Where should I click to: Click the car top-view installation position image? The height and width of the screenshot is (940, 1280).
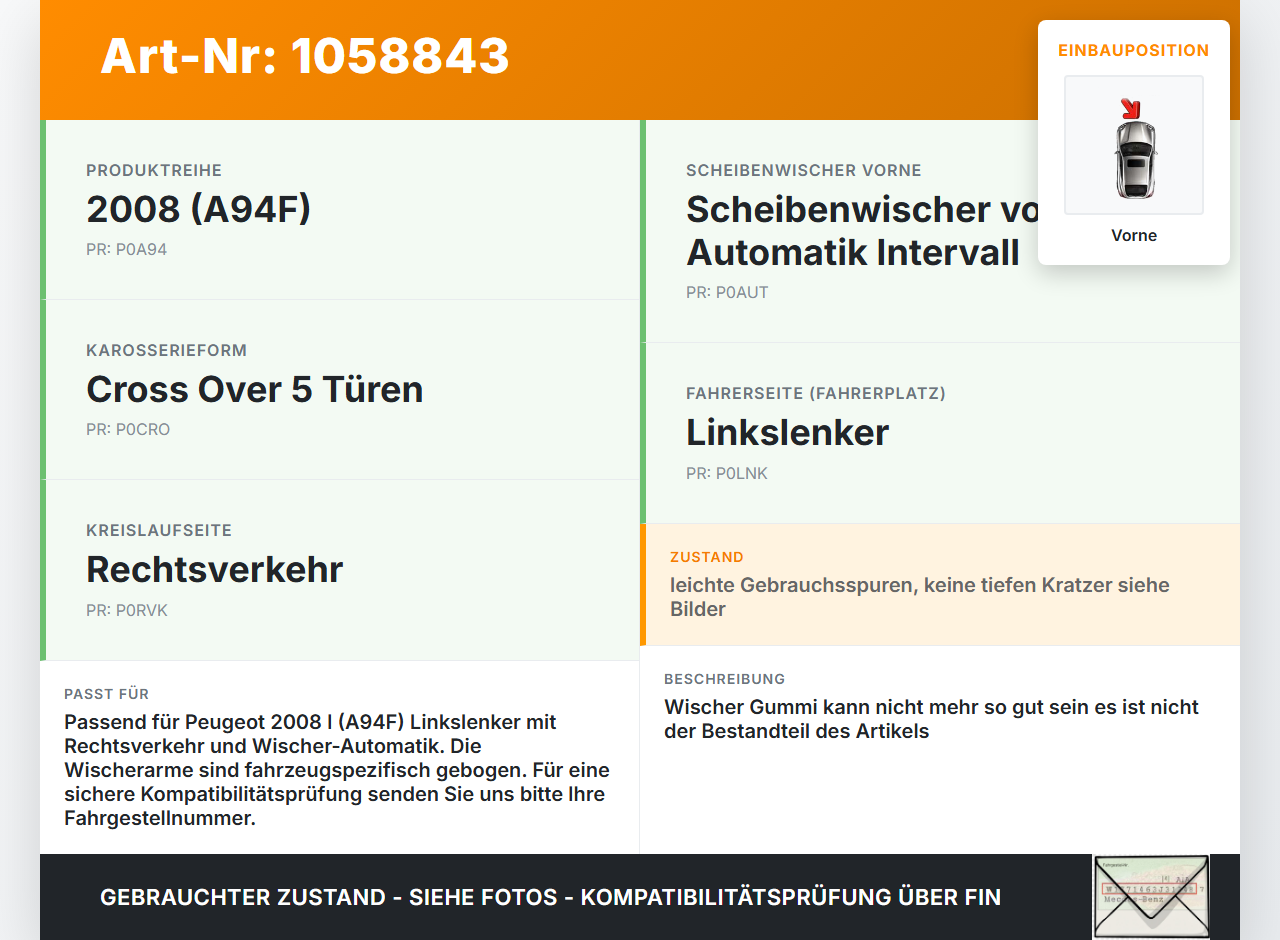click(x=1134, y=145)
